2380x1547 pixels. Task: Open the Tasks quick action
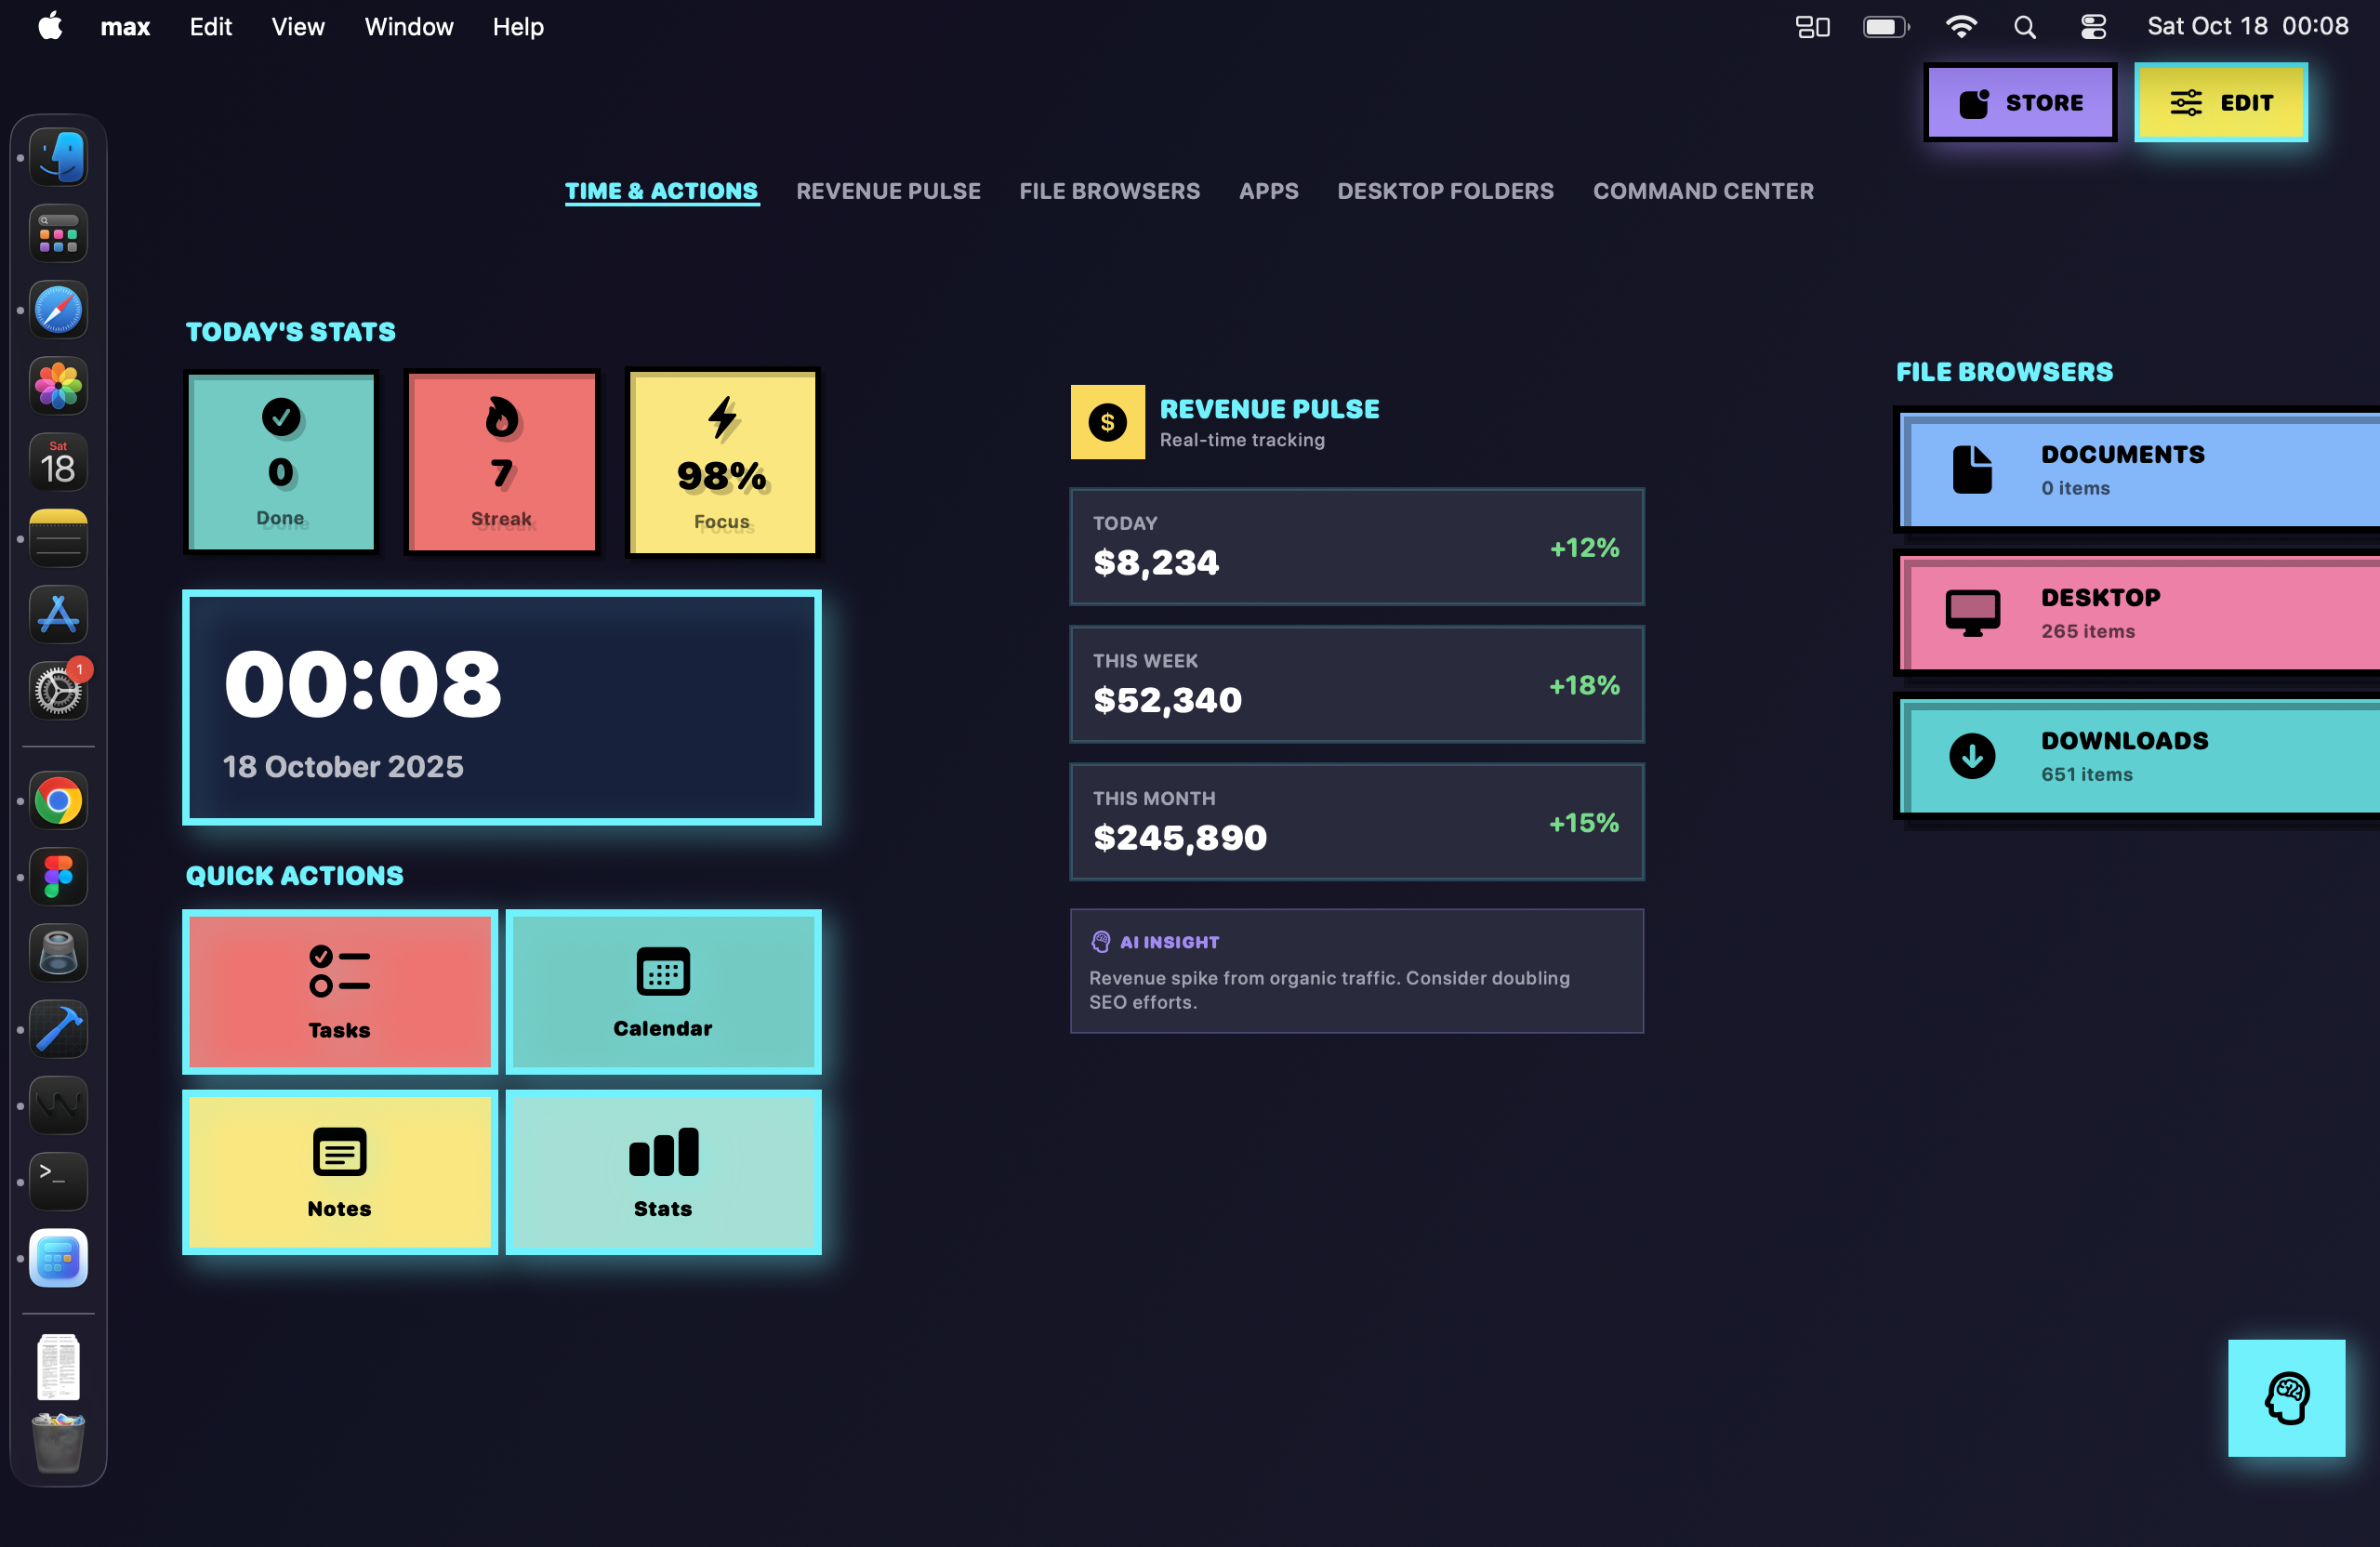(x=339, y=991)
